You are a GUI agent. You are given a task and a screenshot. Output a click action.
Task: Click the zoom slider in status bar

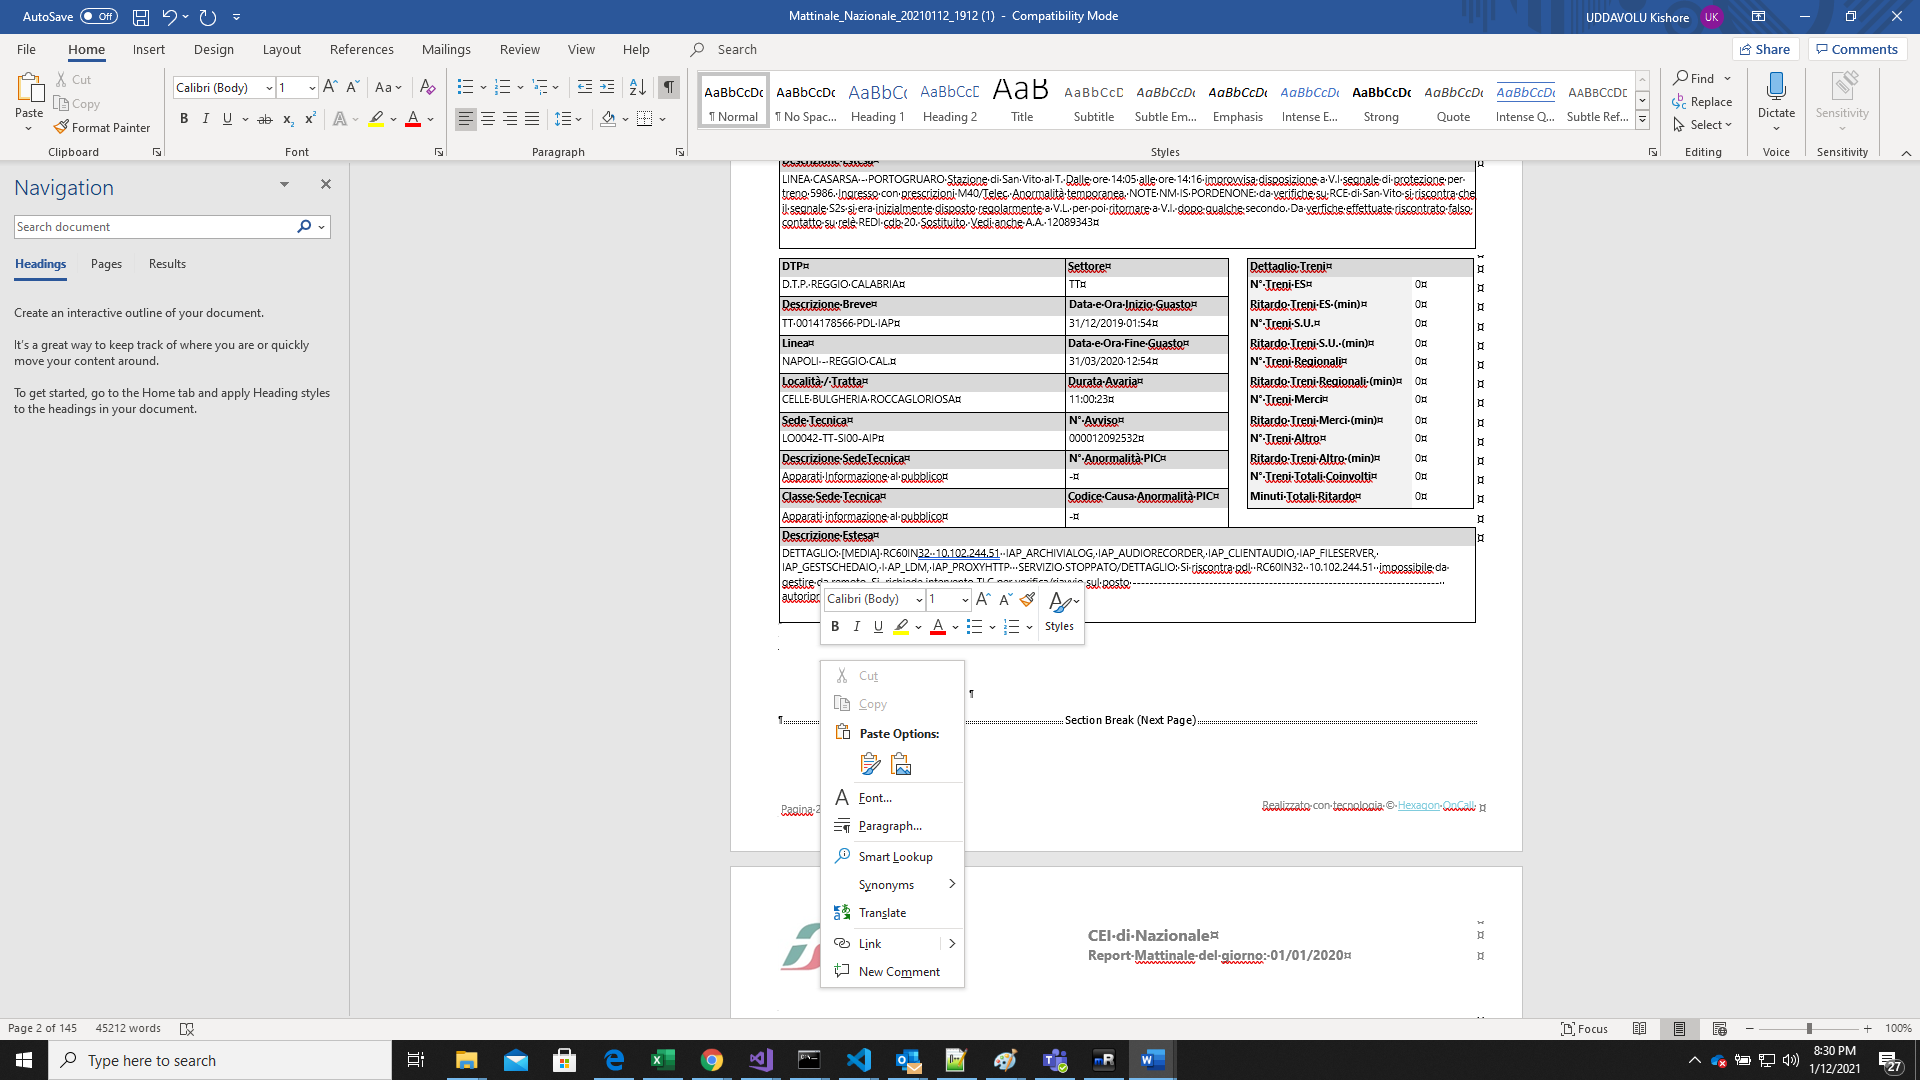1808,1028
